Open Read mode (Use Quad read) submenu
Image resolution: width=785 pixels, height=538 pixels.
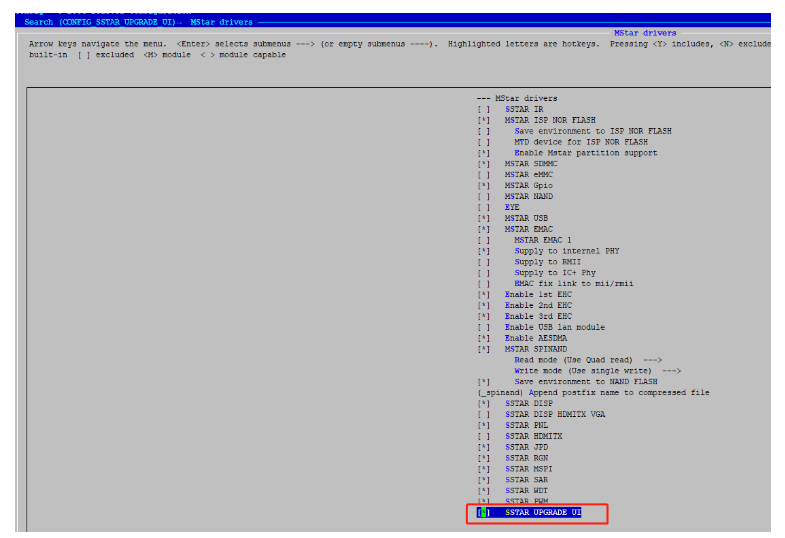click(588, 360)
